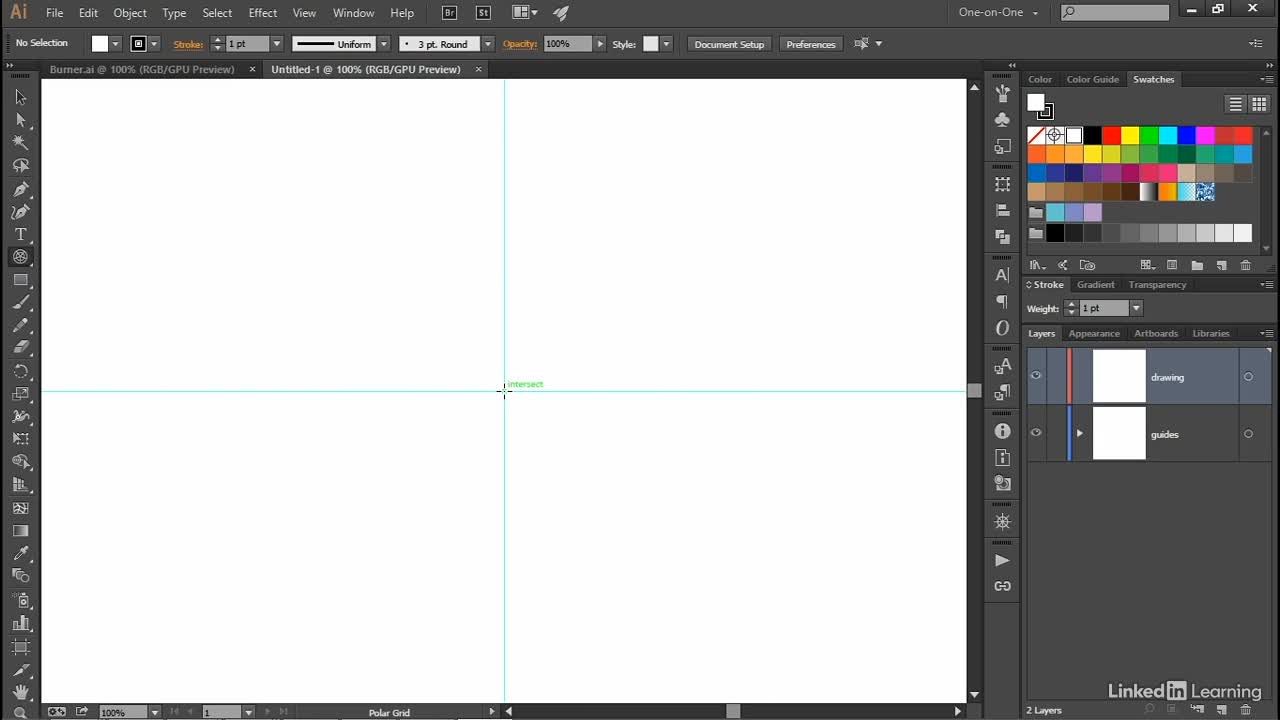Open the Align panel icon

tap(1002, 210)
